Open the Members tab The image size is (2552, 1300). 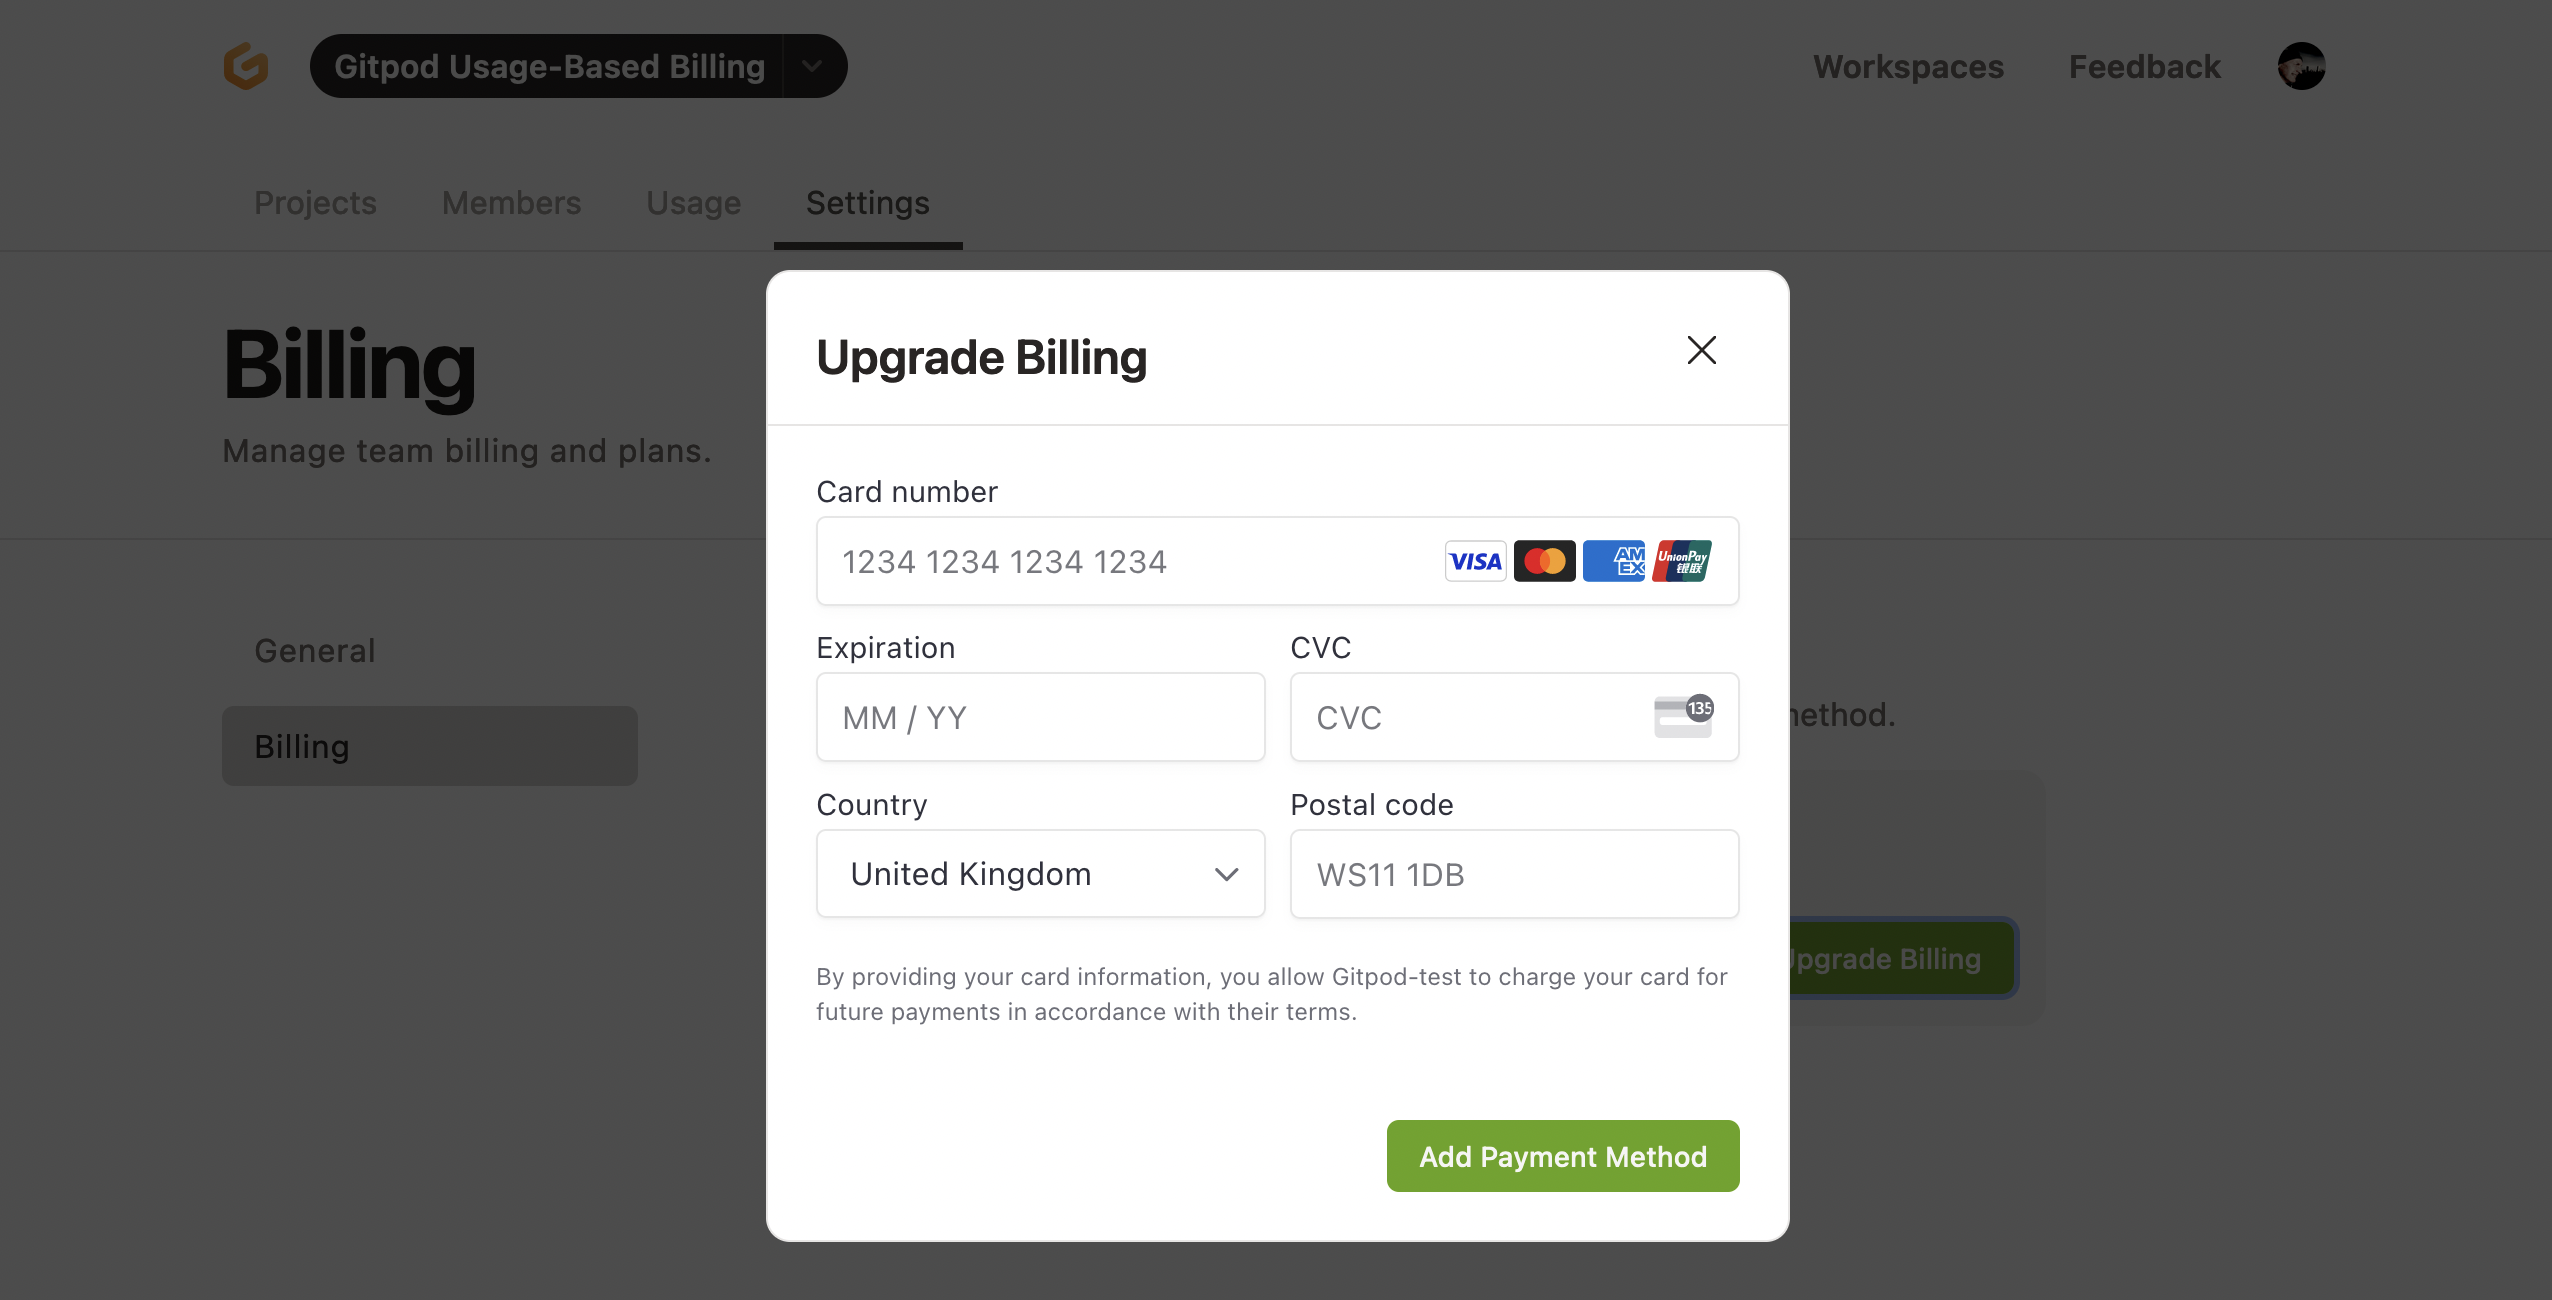point(511,203)
